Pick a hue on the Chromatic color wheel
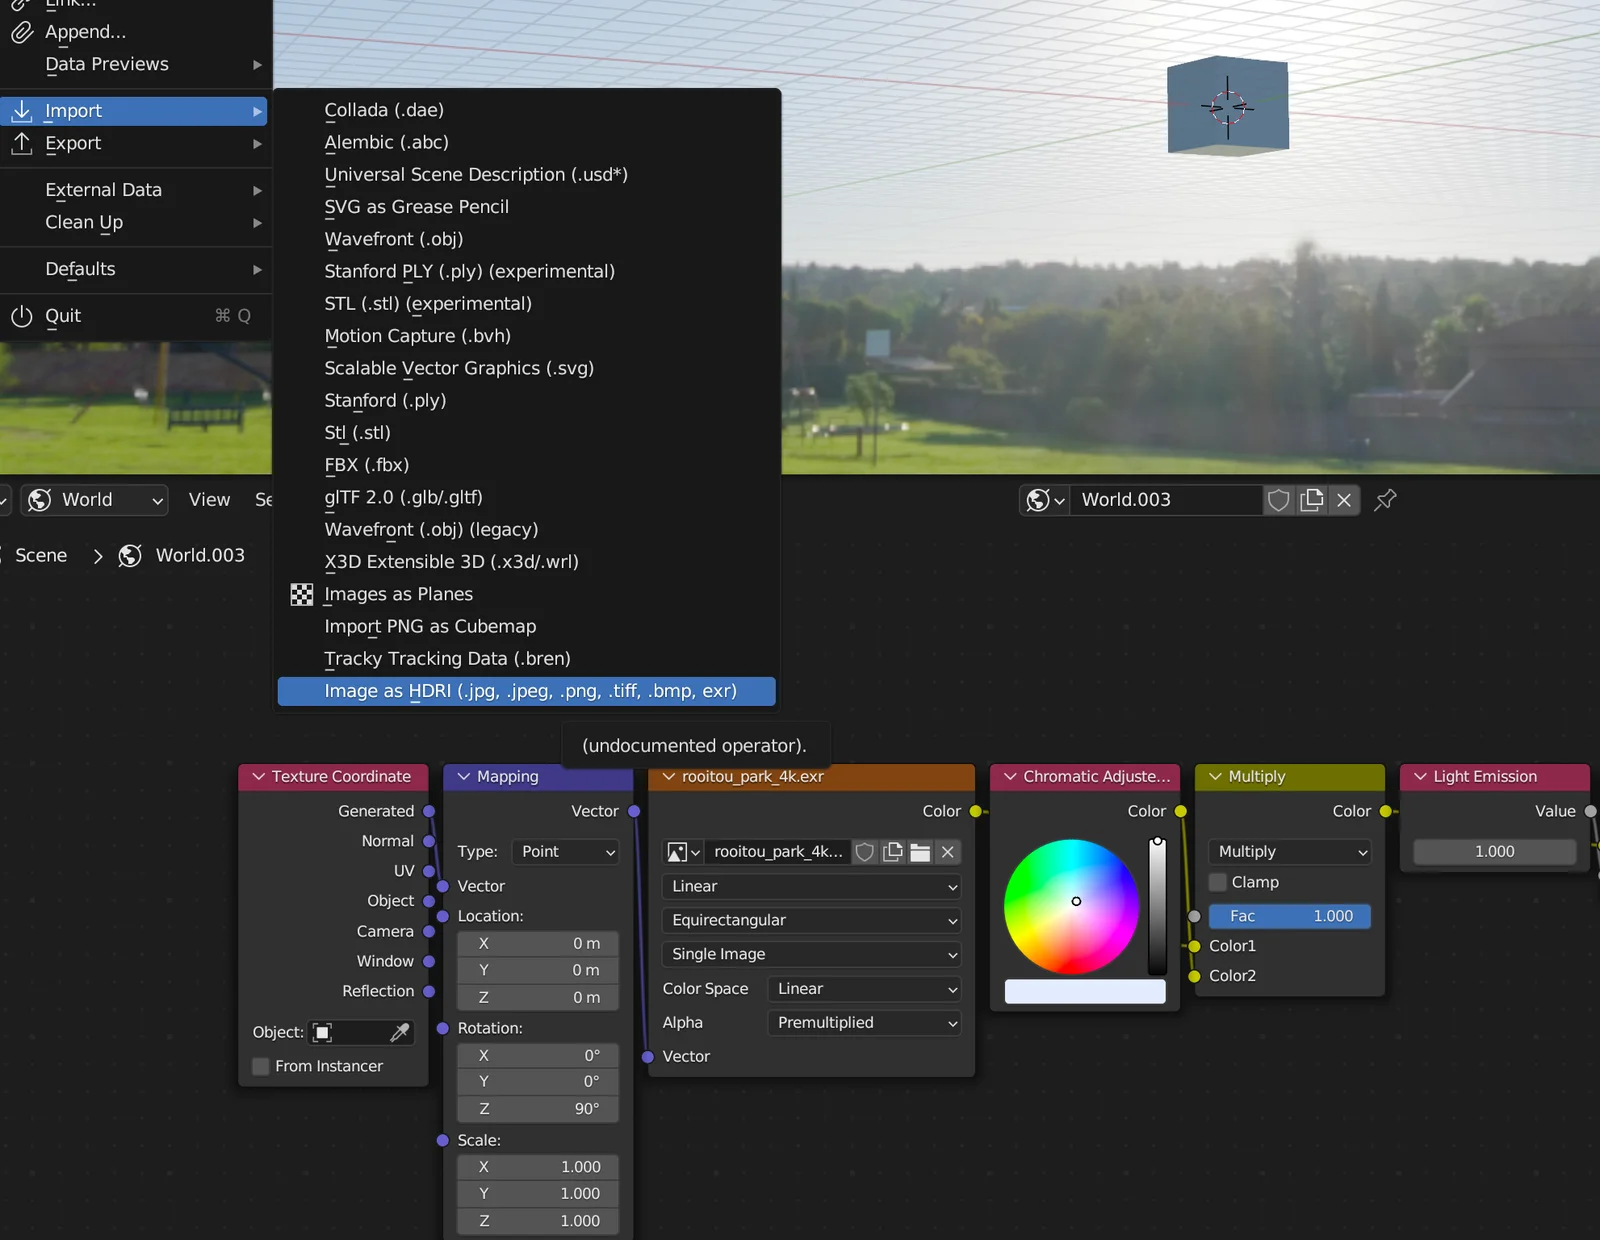 pyautogui.click(x=1076, y=901)
